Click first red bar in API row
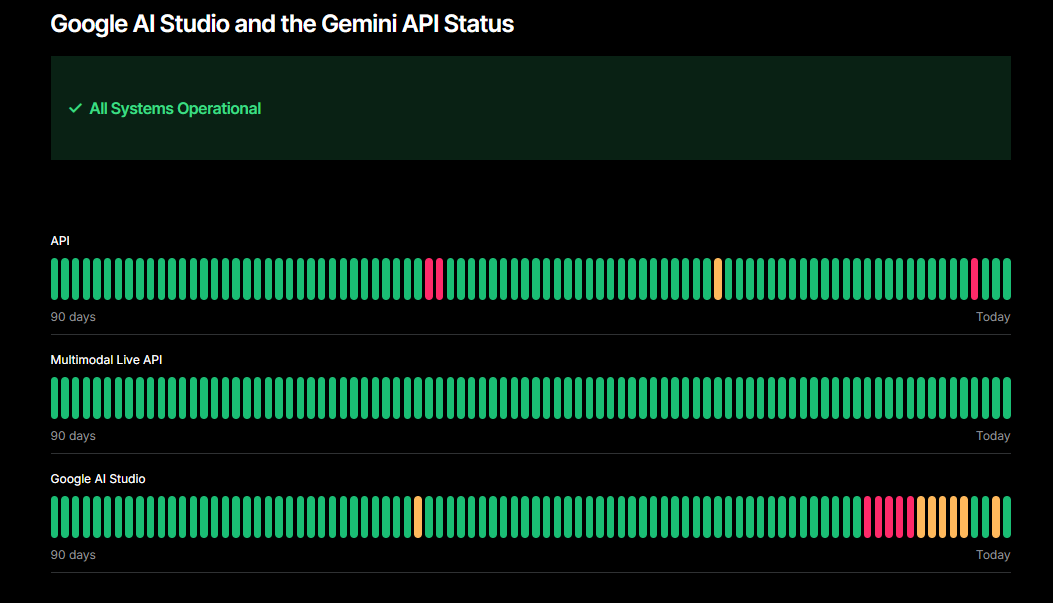 (x=429, y=279)
